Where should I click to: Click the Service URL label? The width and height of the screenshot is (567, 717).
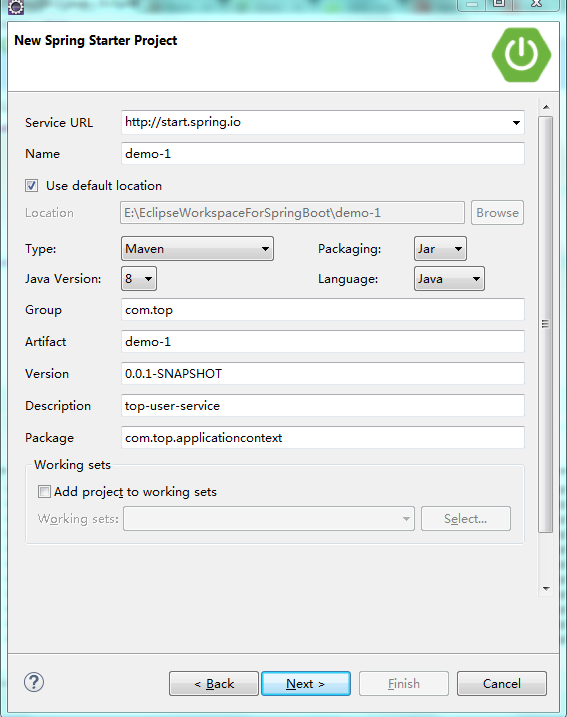(x=59, y=123)
